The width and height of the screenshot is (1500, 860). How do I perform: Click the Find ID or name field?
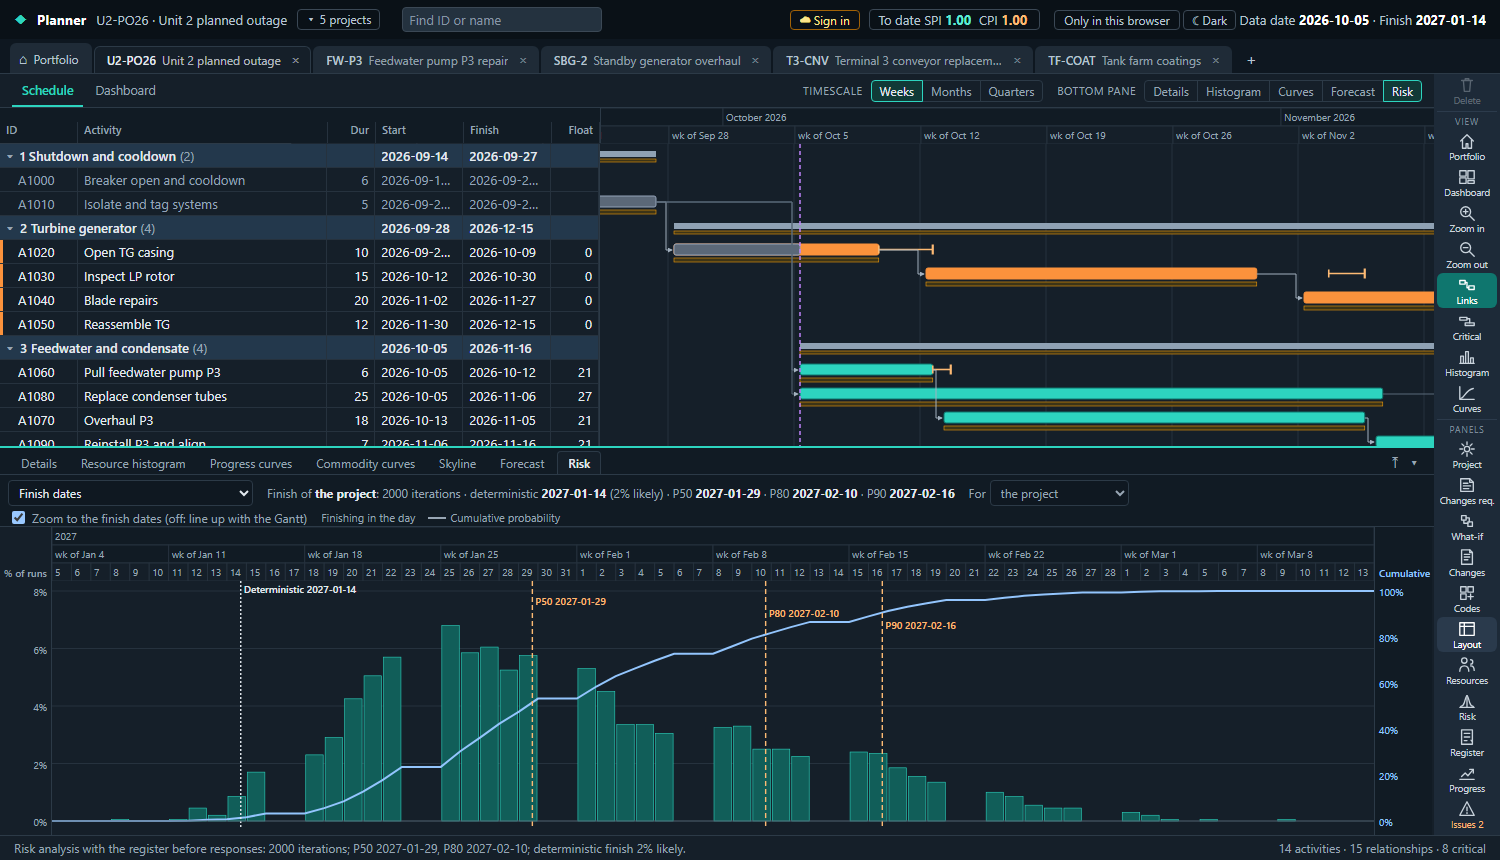click(x=502, y=20)
